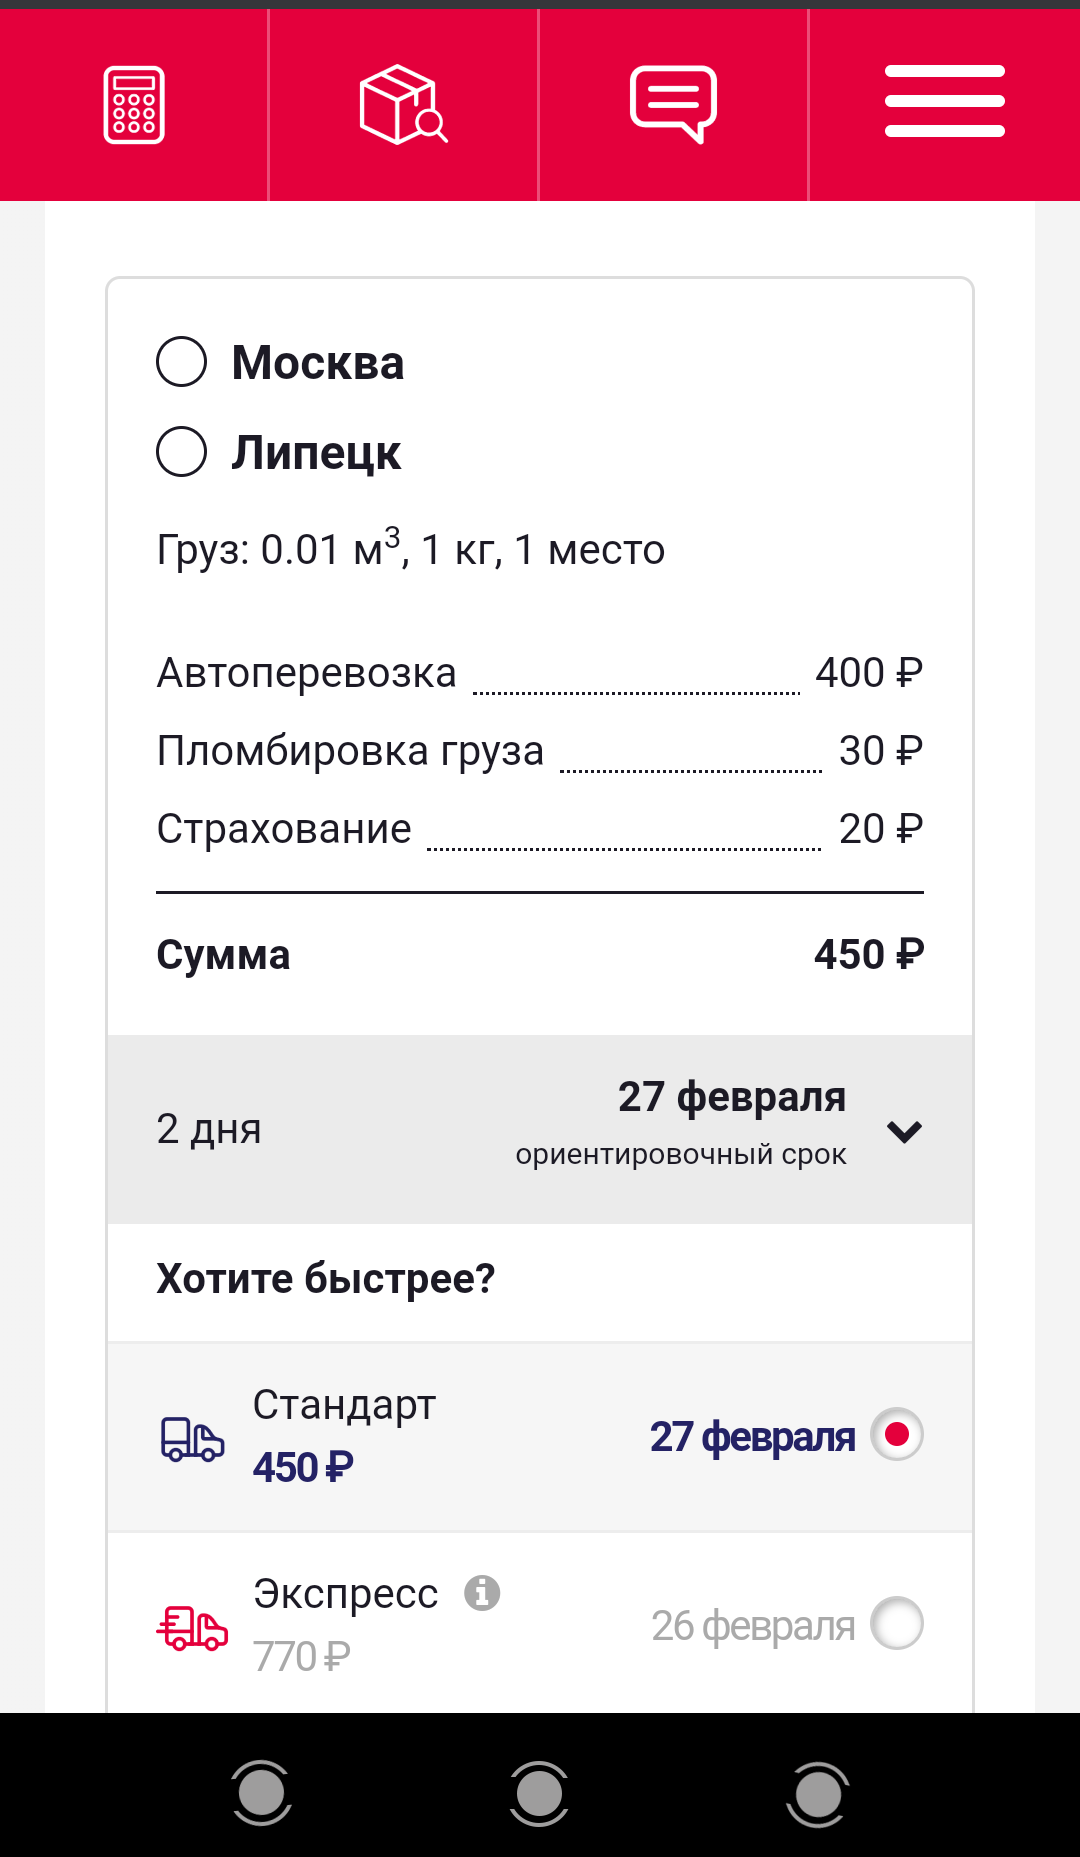This screenshot has height=1857, width=1080.
Task: Open the shipping cost calculator icon
Action: tap(134, 105)
